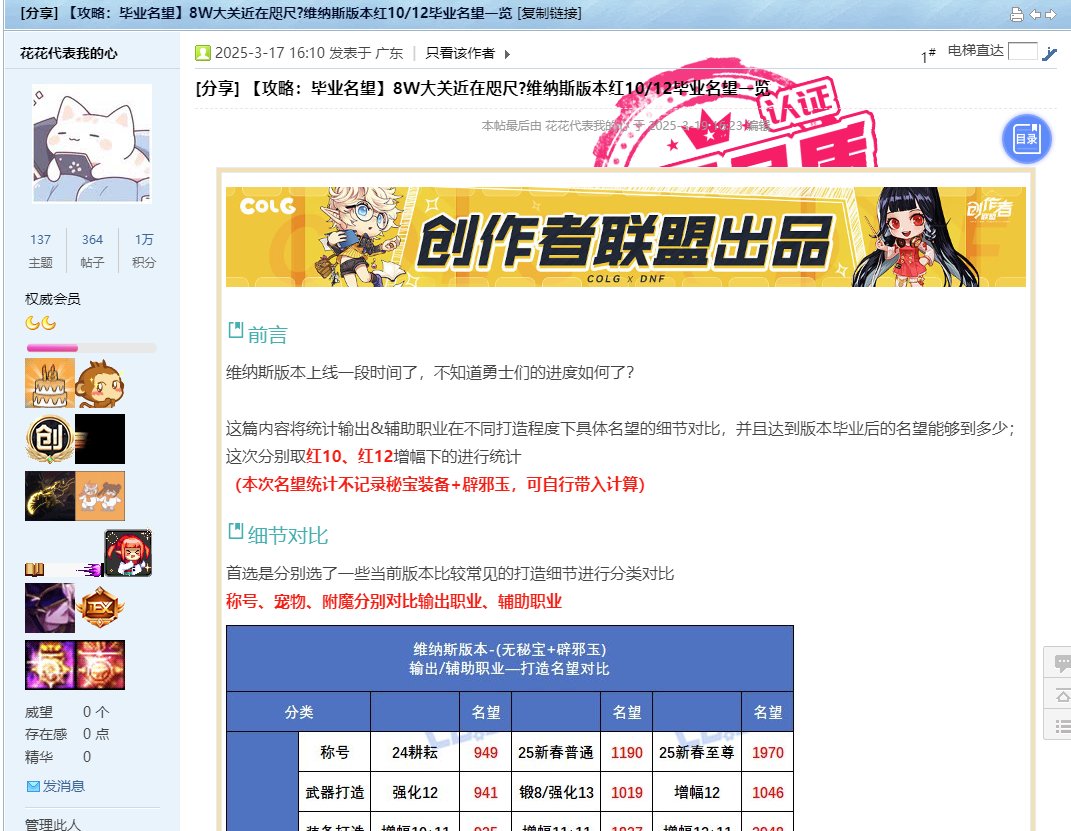This screenshot has height=831, width=1071.
Task: Click the 锻8/强化13 table cell
Action: (x=555, y=793)
